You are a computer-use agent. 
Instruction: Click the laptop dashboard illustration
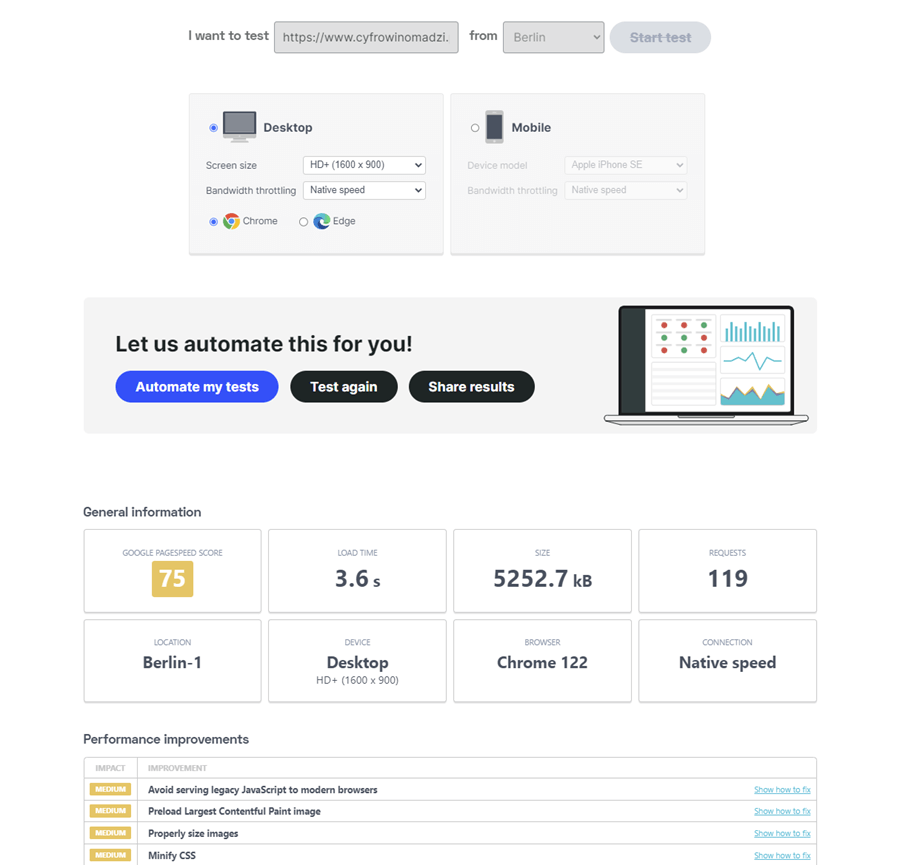tap(706, 365)
